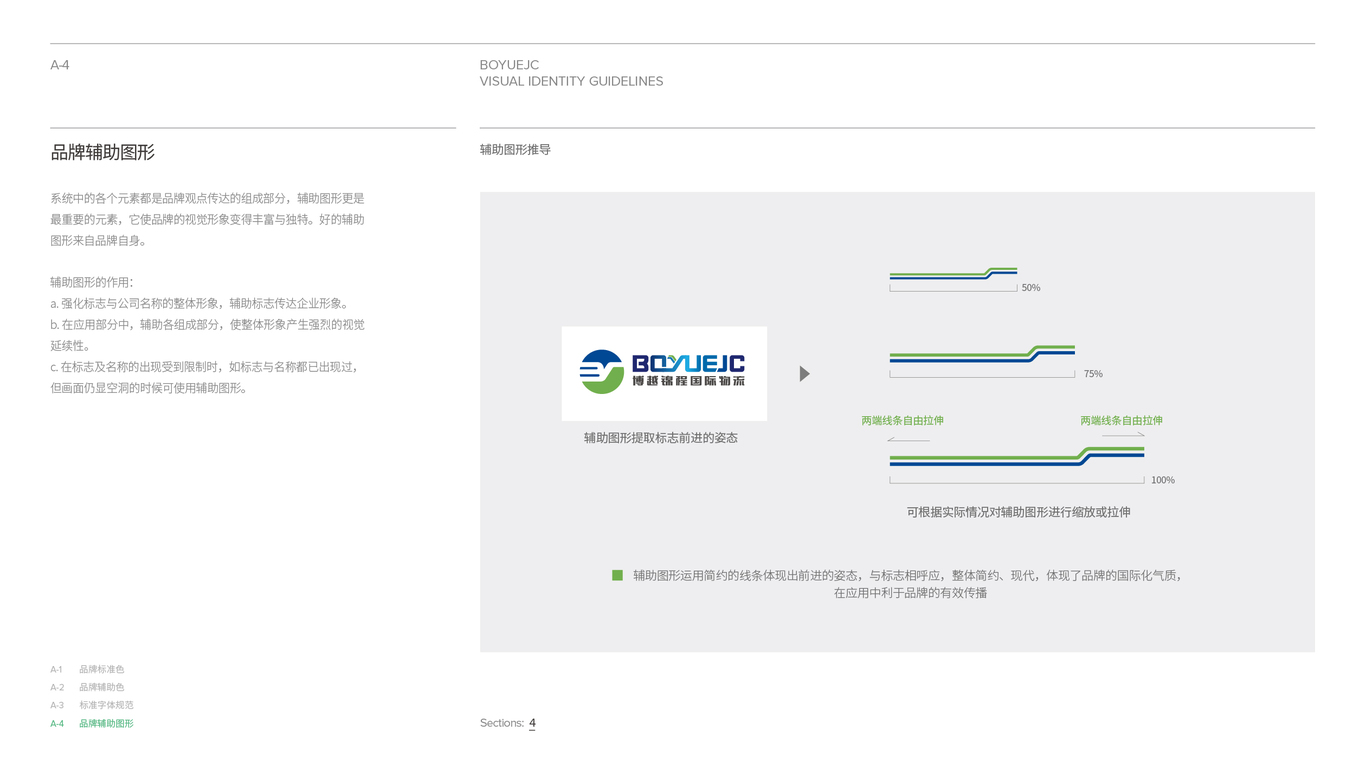Select the 50% scaled auxiliary line graphic
The image size is (1366, 768).
tap(953, 273)
